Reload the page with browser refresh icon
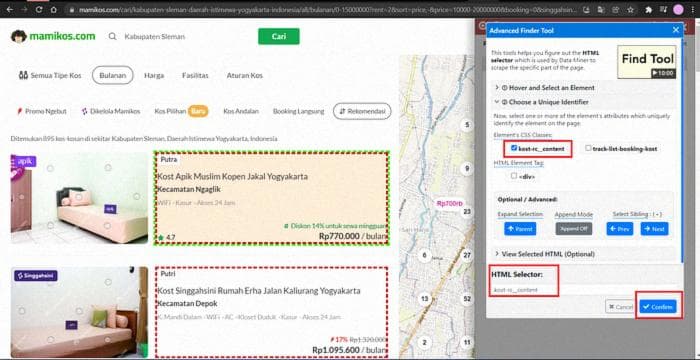The height and width of the screenshot is (360, 700). 39,9
